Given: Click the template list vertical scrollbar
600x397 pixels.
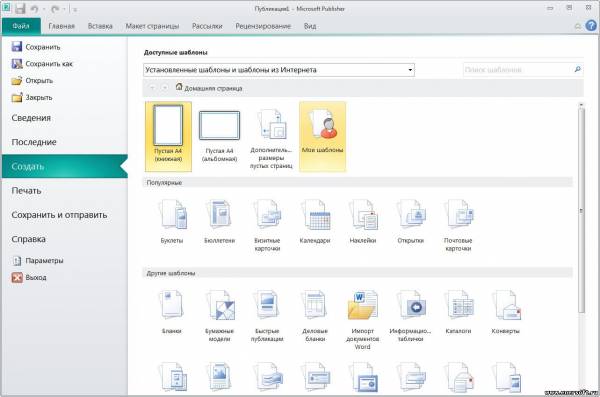Looking at the screenshot, I should 581,211.
